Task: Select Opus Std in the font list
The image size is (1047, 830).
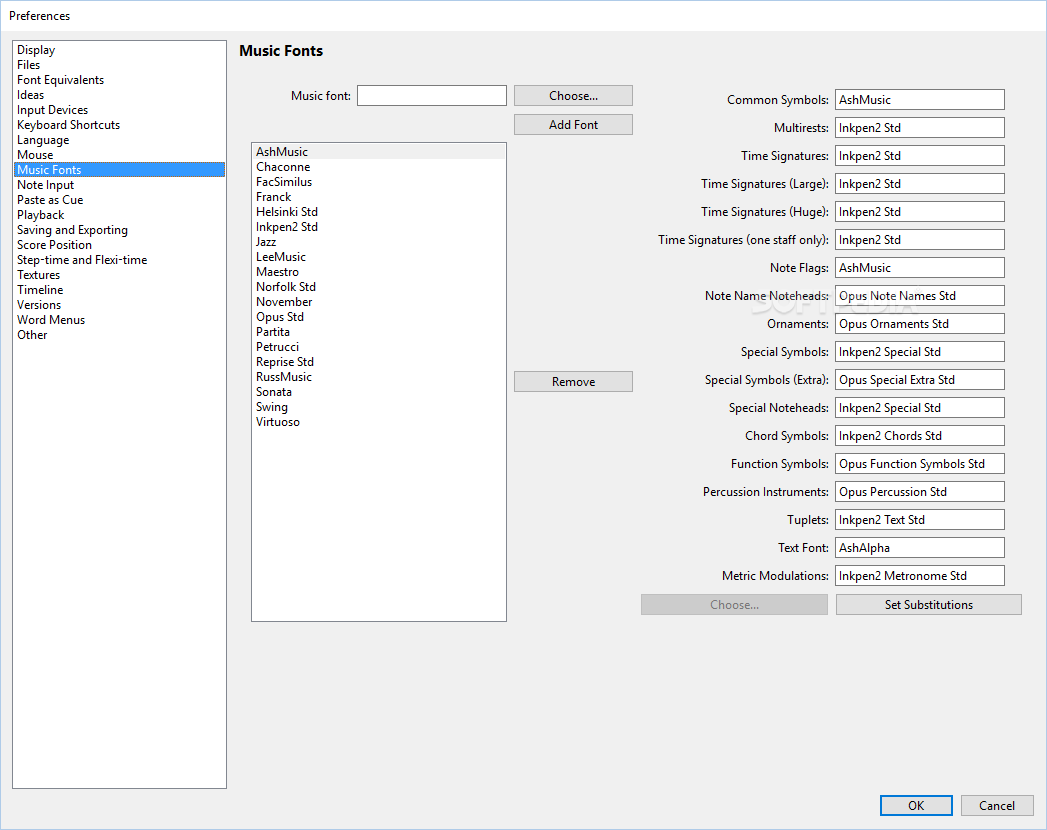Action: 379,317
